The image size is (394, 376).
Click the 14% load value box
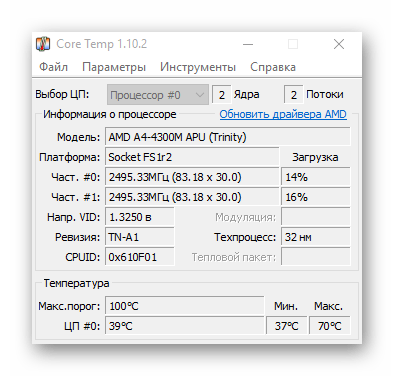(x=316, y=177)
